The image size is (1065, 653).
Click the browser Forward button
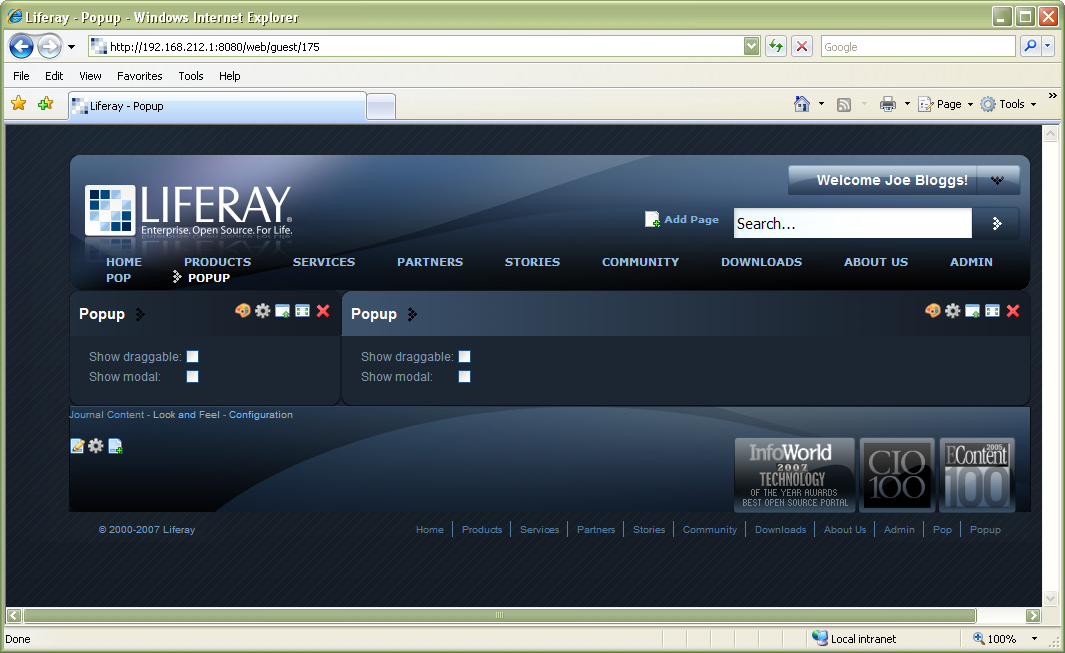tap(49, 47)
